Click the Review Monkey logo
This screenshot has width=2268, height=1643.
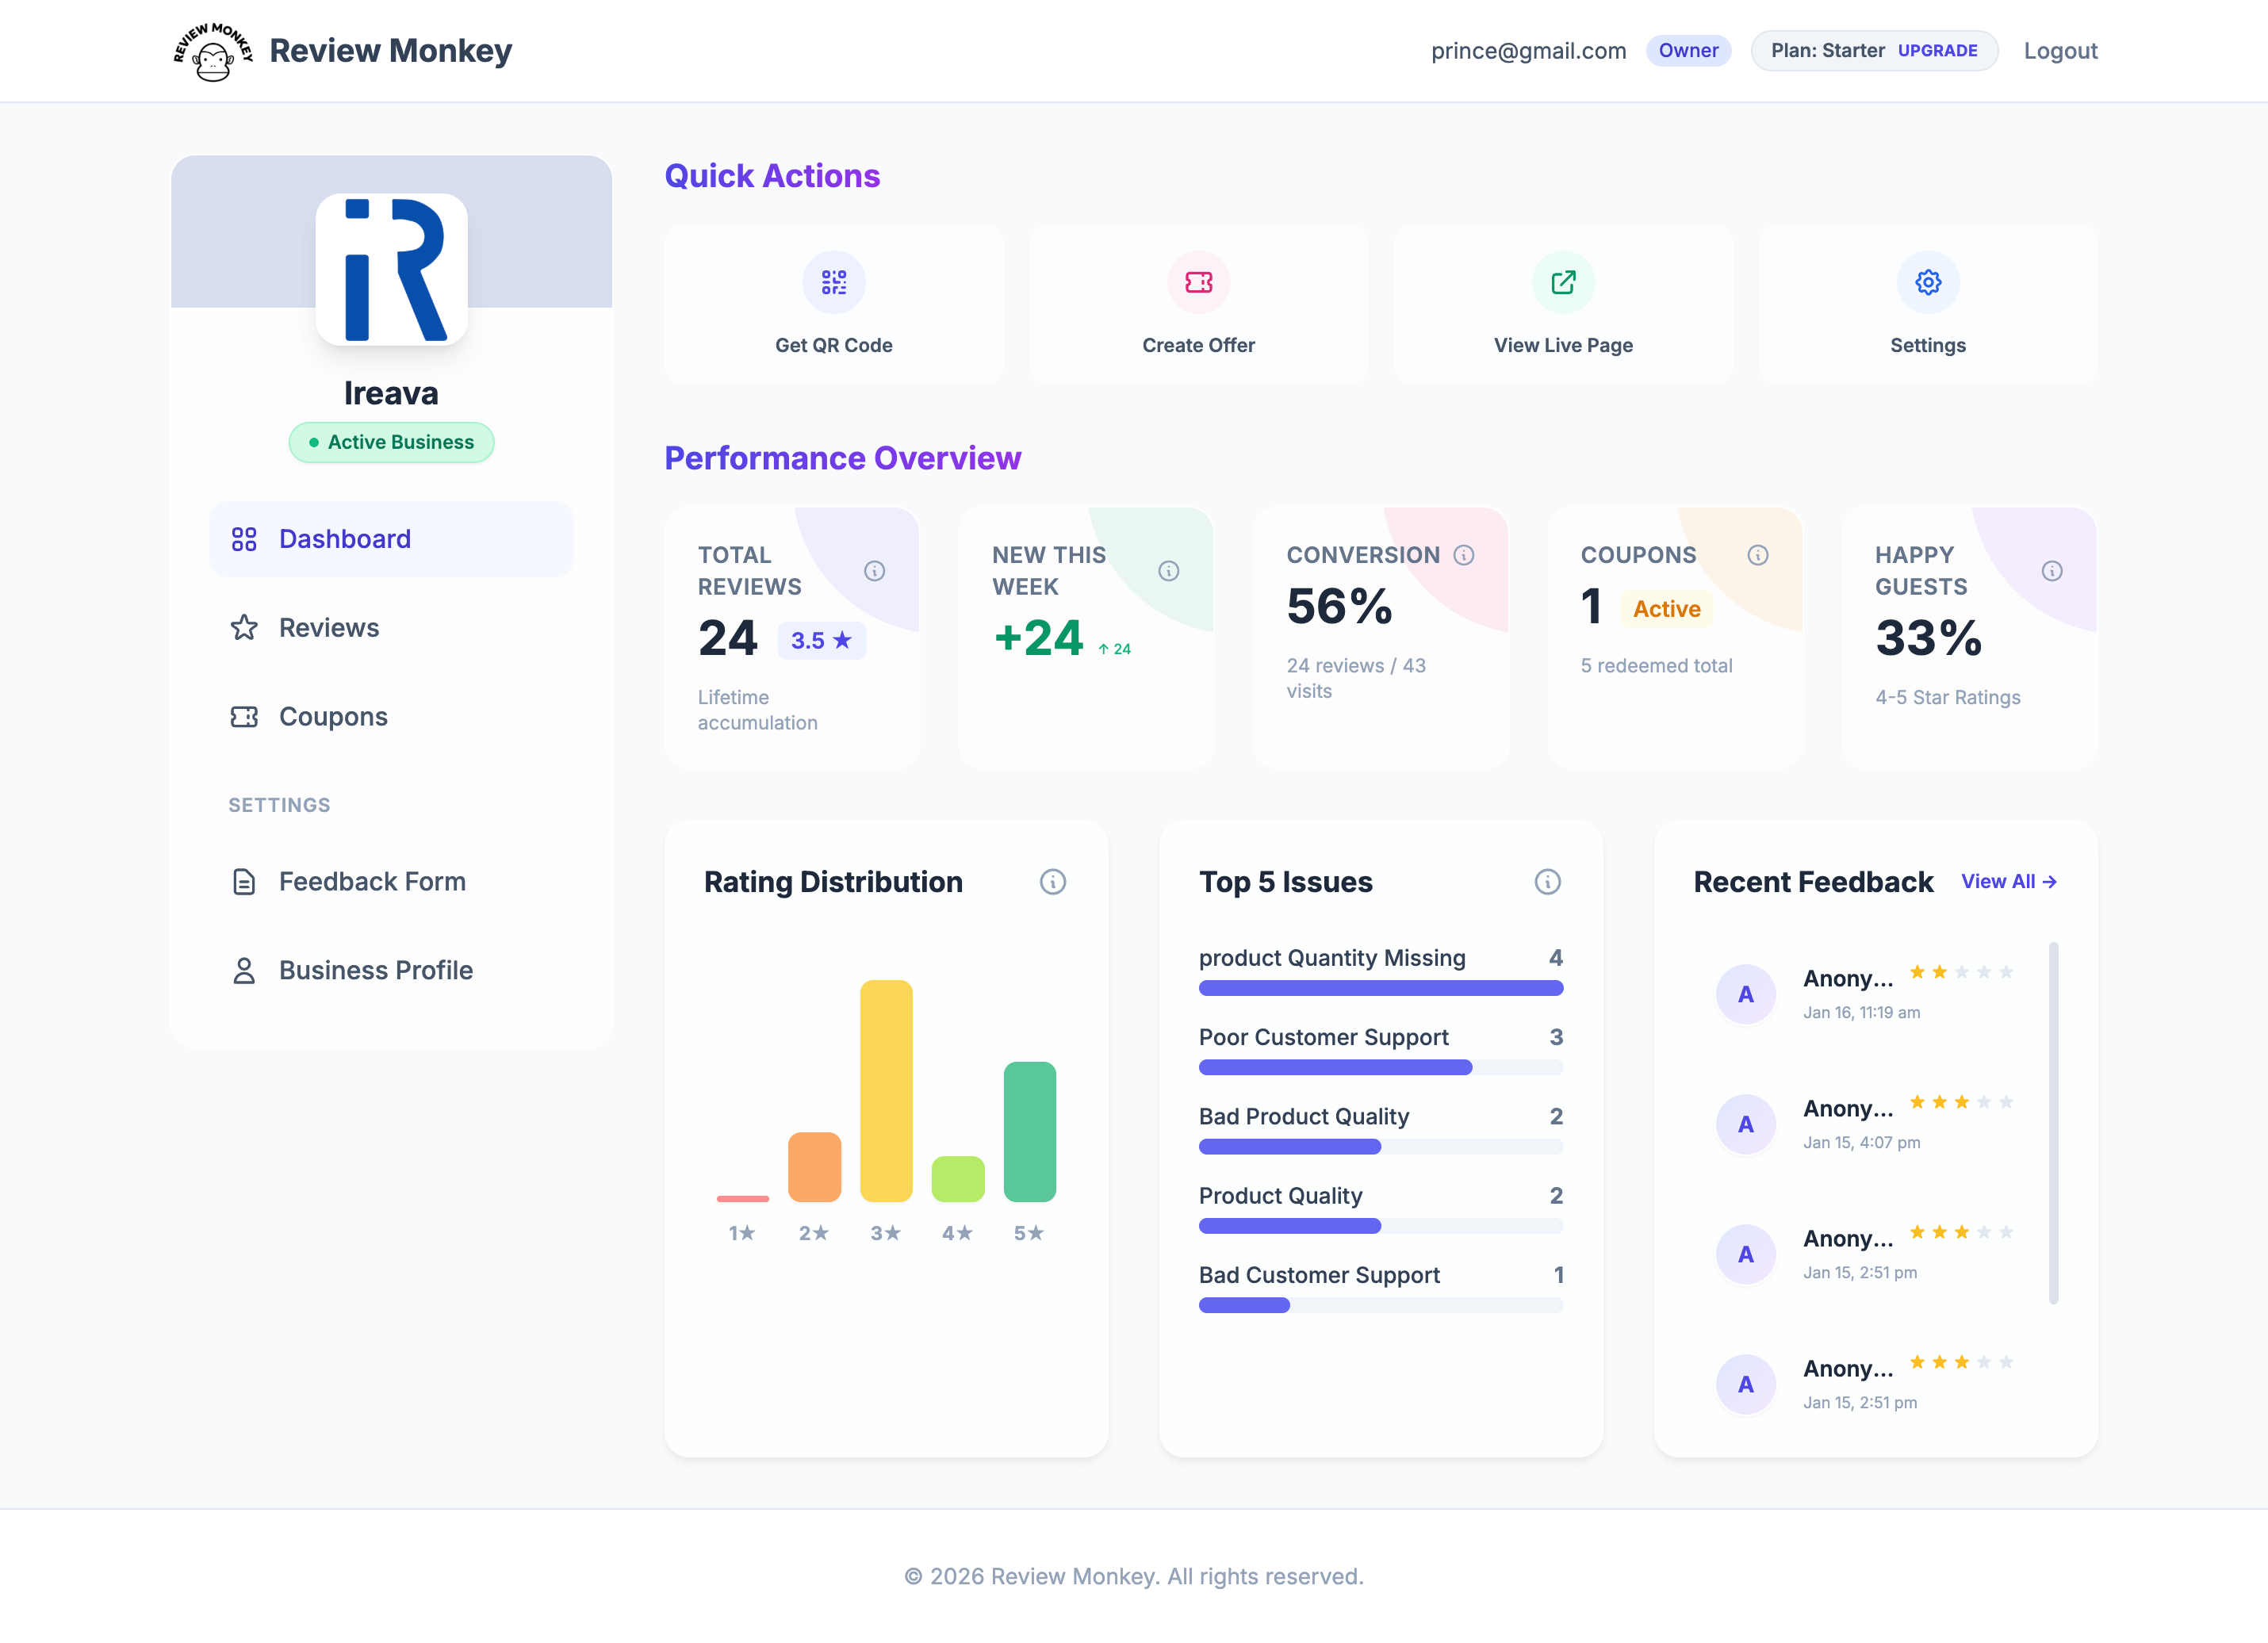[x=212, y=50]
